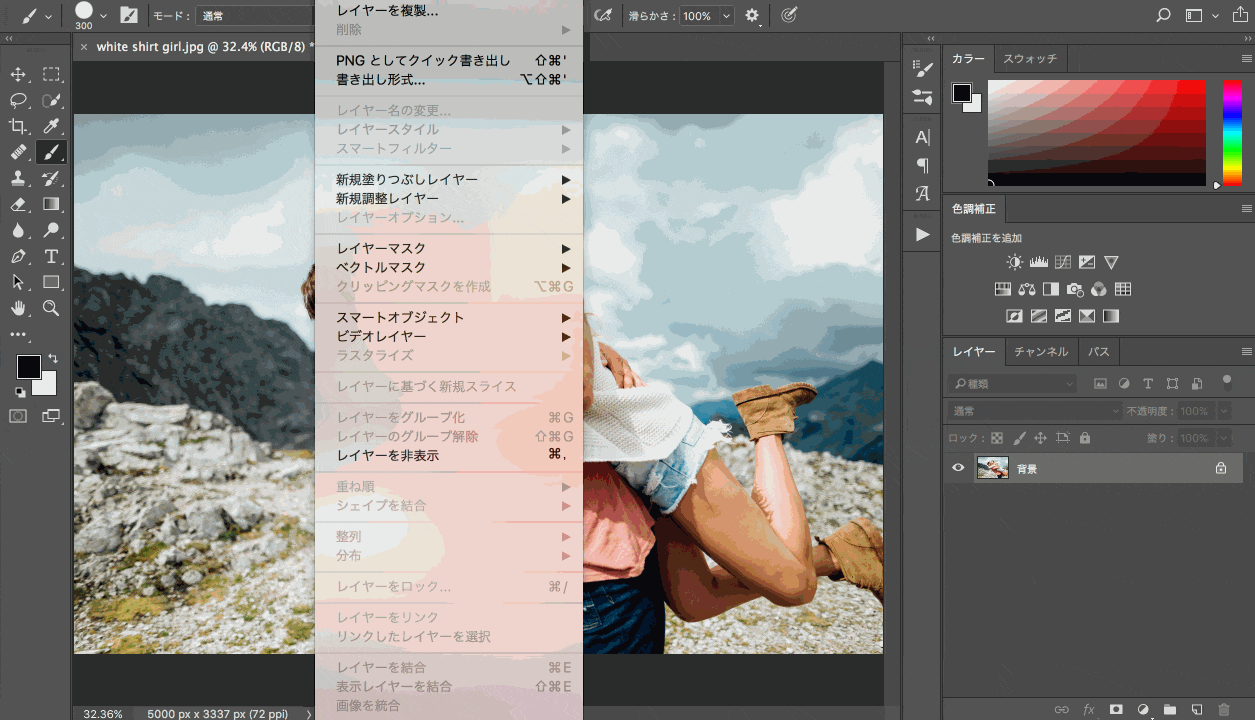Add a Levels adjustment
This screenshot has height=720, width=1255.
1039,262
